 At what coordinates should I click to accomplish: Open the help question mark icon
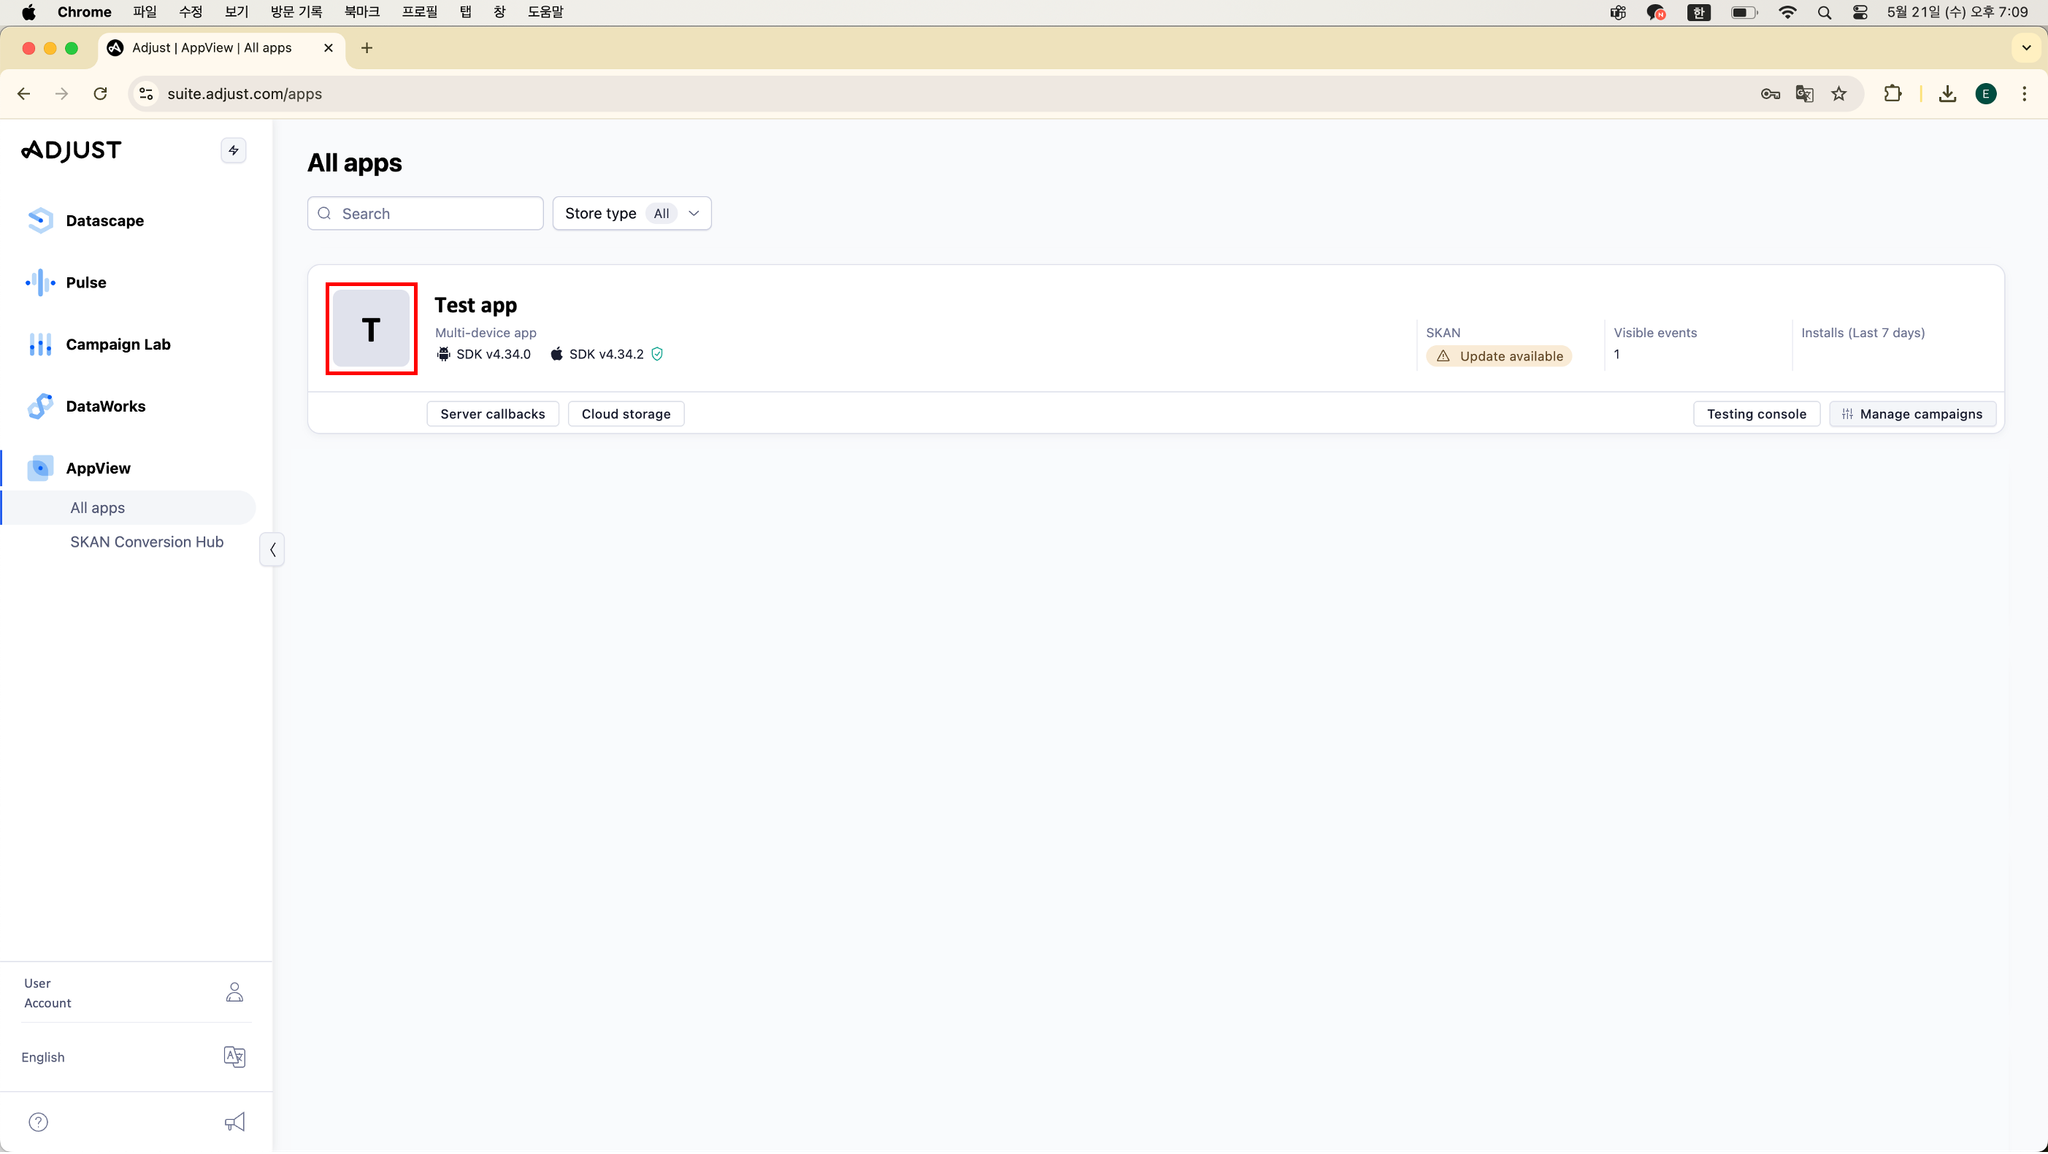point(38,1122)
